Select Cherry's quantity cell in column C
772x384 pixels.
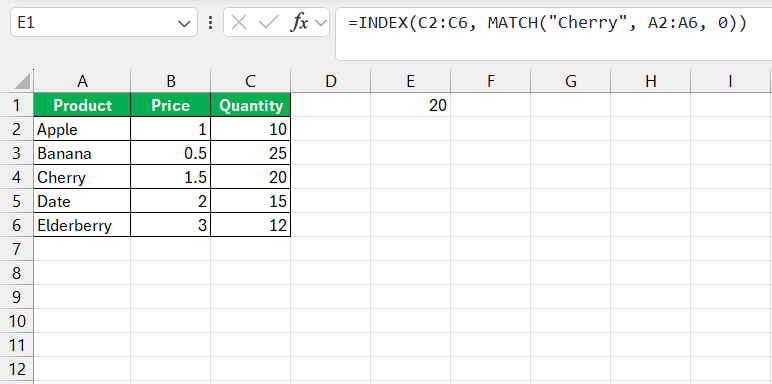251,177
